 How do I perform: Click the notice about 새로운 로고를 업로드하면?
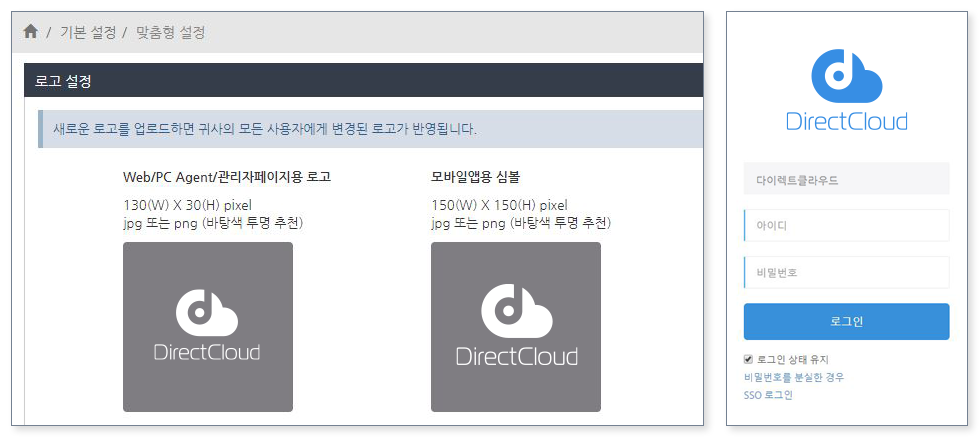point(371,129)
